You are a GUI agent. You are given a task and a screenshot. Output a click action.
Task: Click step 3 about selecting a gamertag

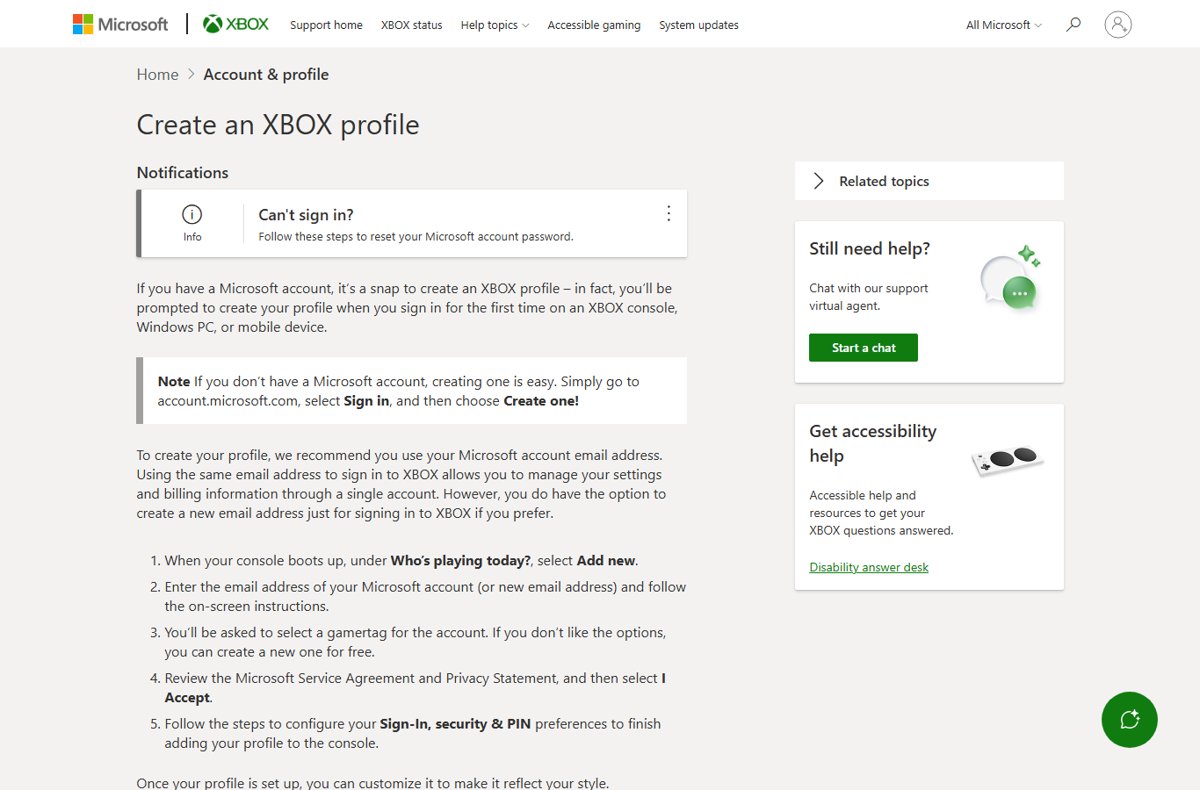(x=415, y=642)
